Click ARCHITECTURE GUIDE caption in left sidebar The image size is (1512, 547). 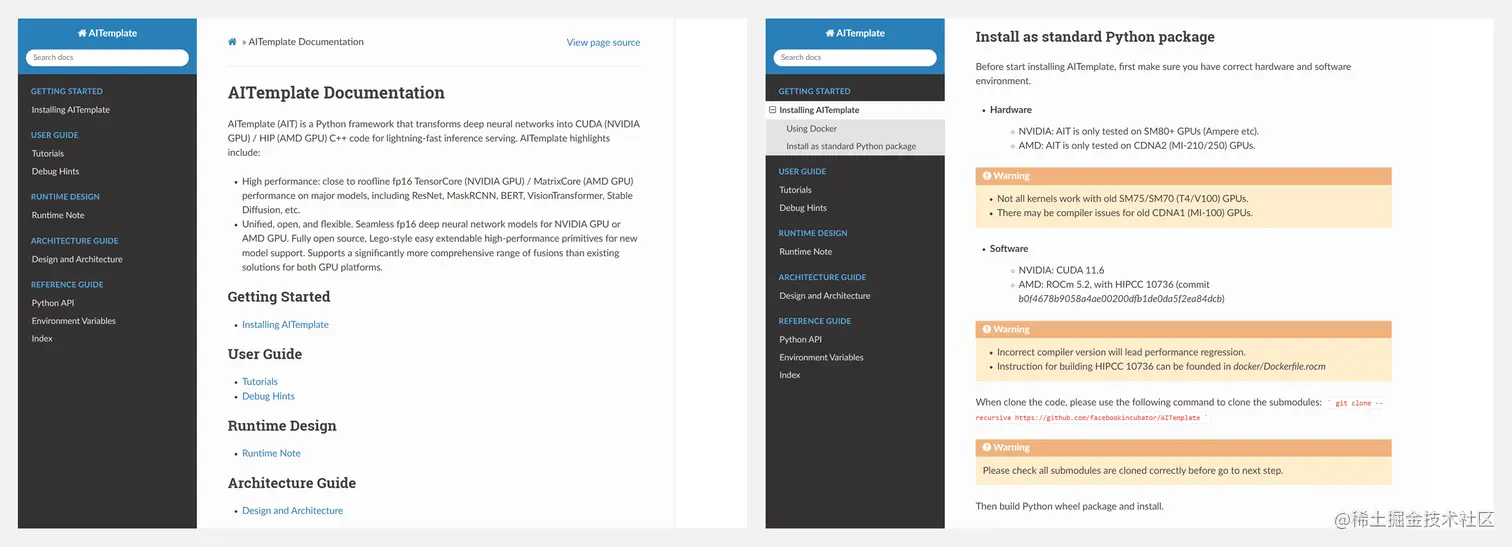click(x=75, y=241)
